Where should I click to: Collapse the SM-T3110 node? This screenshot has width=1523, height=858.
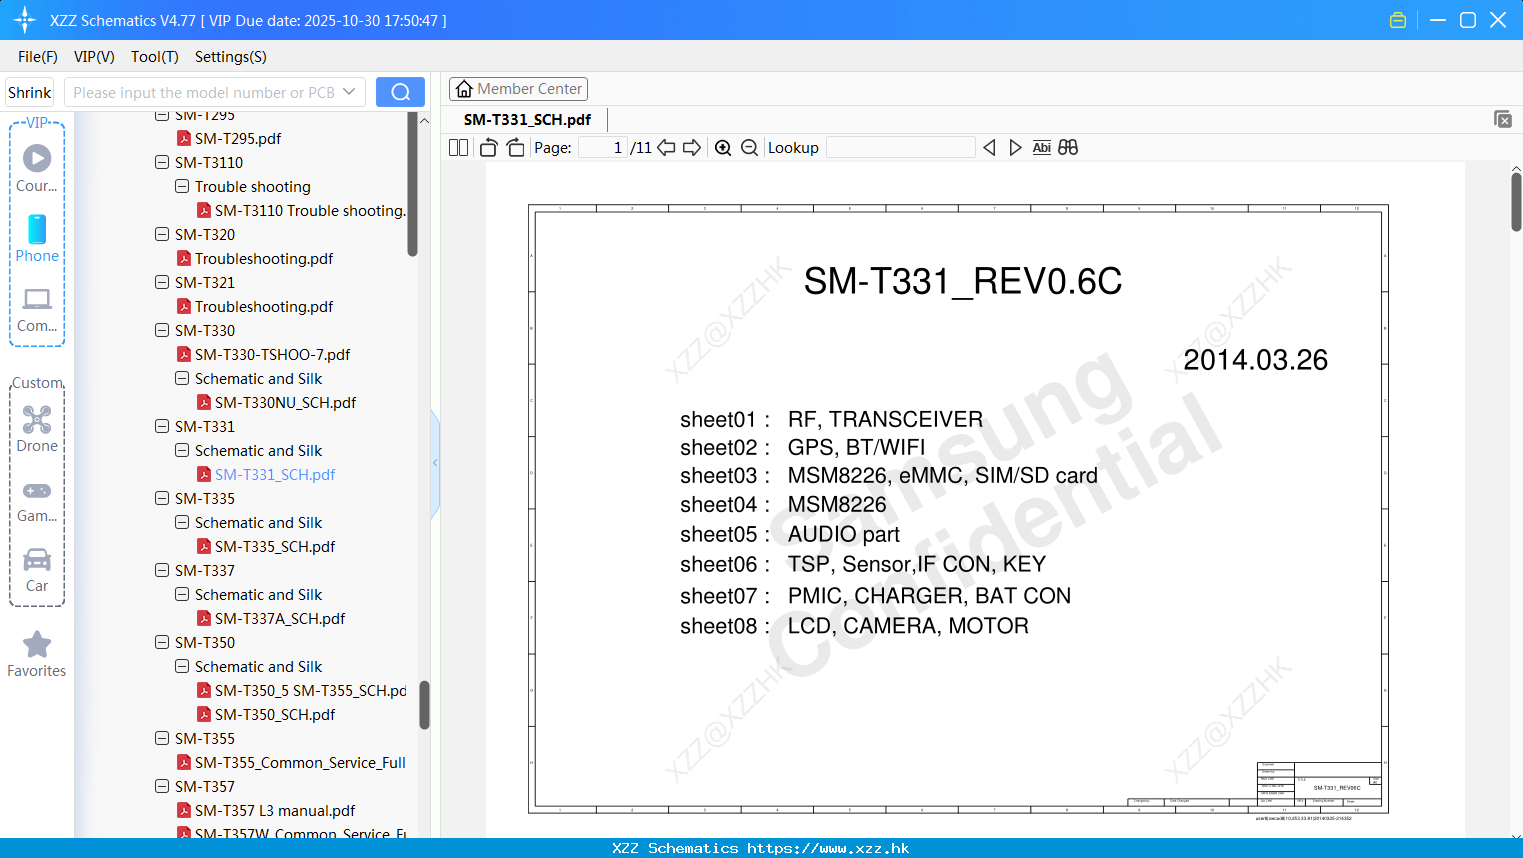pos(162,162)
